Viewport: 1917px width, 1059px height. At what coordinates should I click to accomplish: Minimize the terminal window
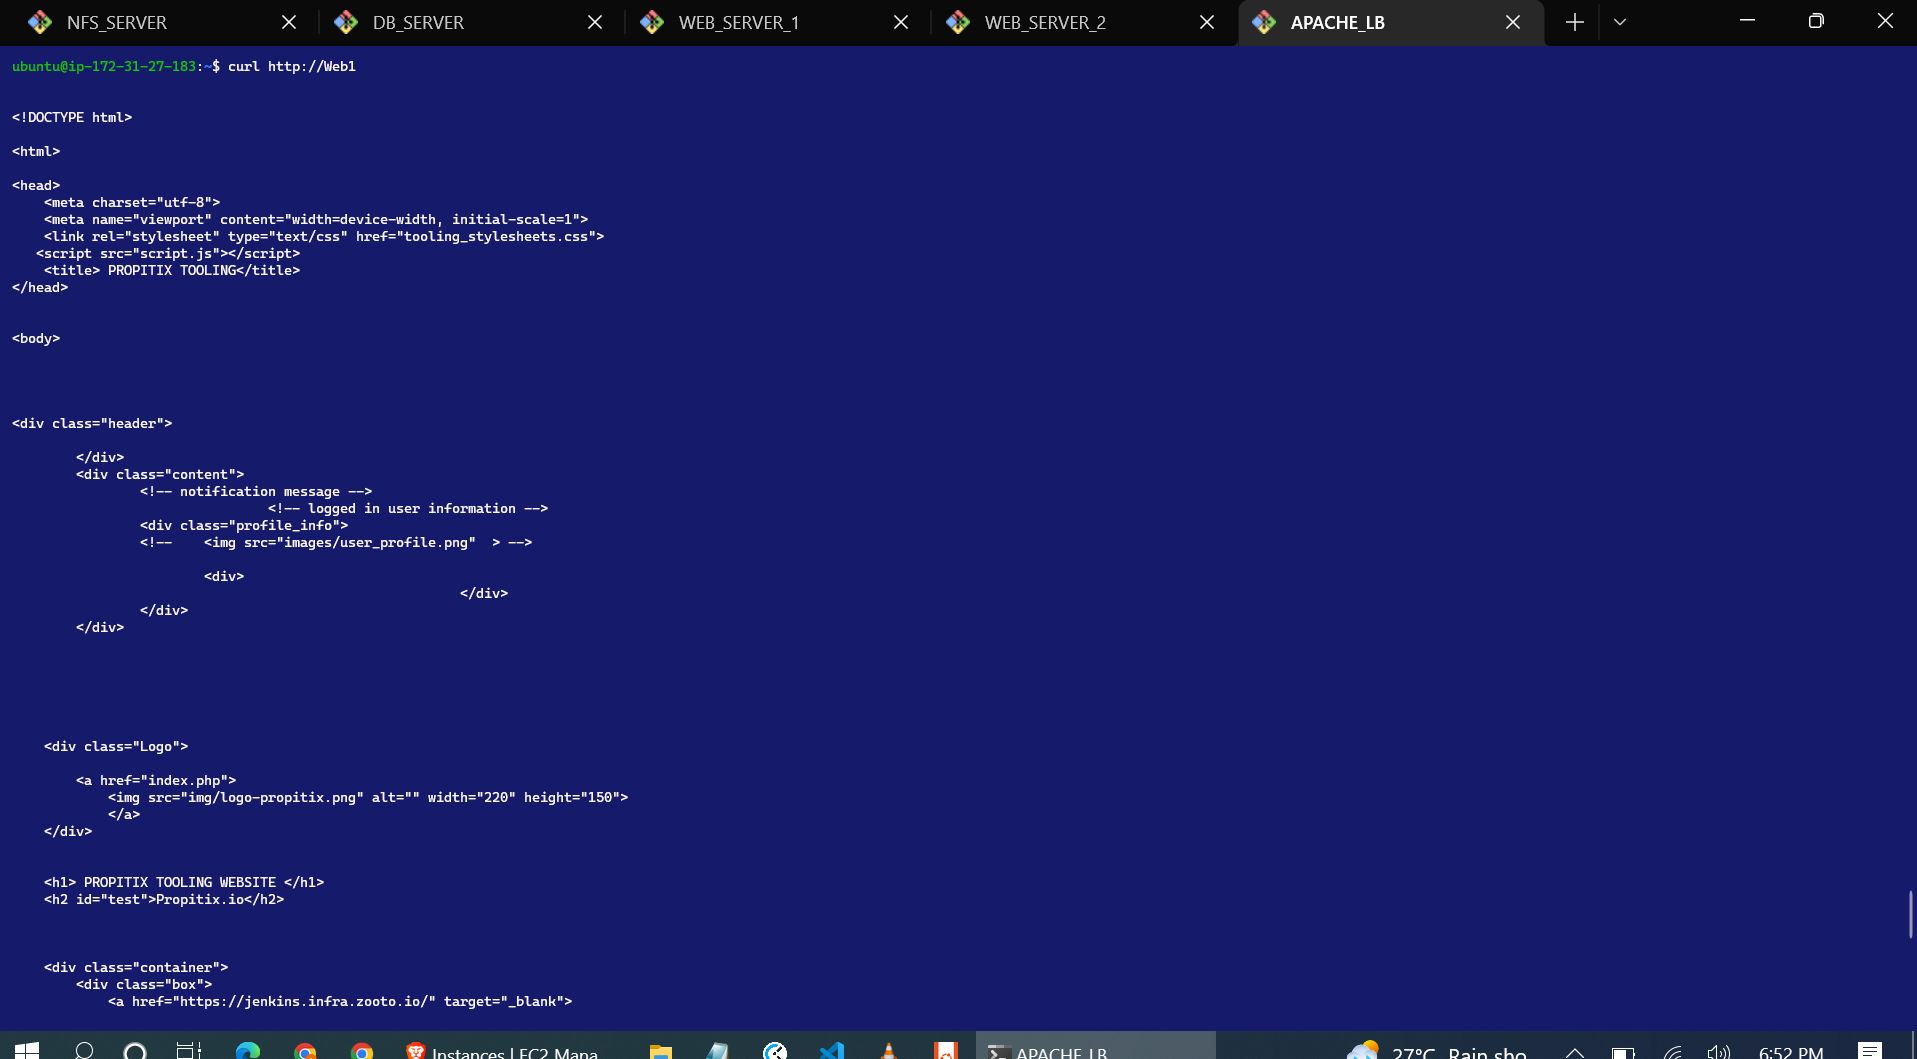coord(1748,21)
